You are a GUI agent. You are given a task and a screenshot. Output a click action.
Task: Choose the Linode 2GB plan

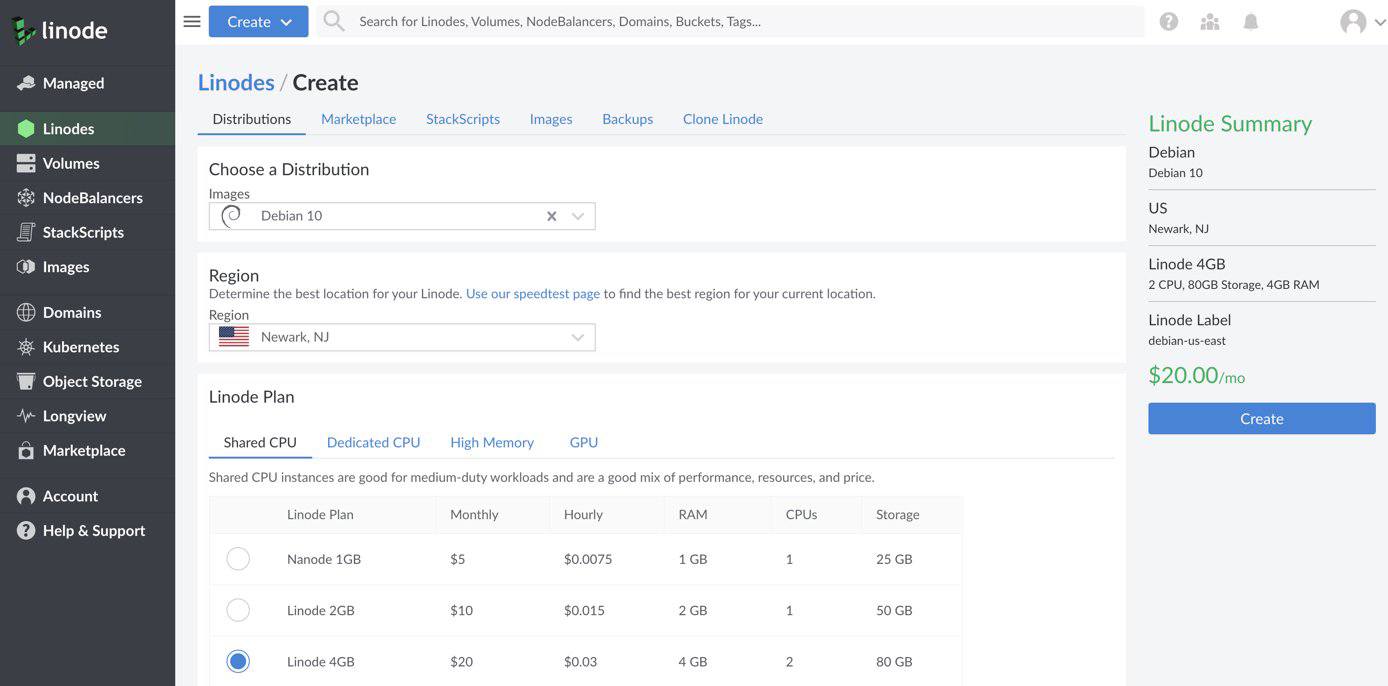click(237, 609)
